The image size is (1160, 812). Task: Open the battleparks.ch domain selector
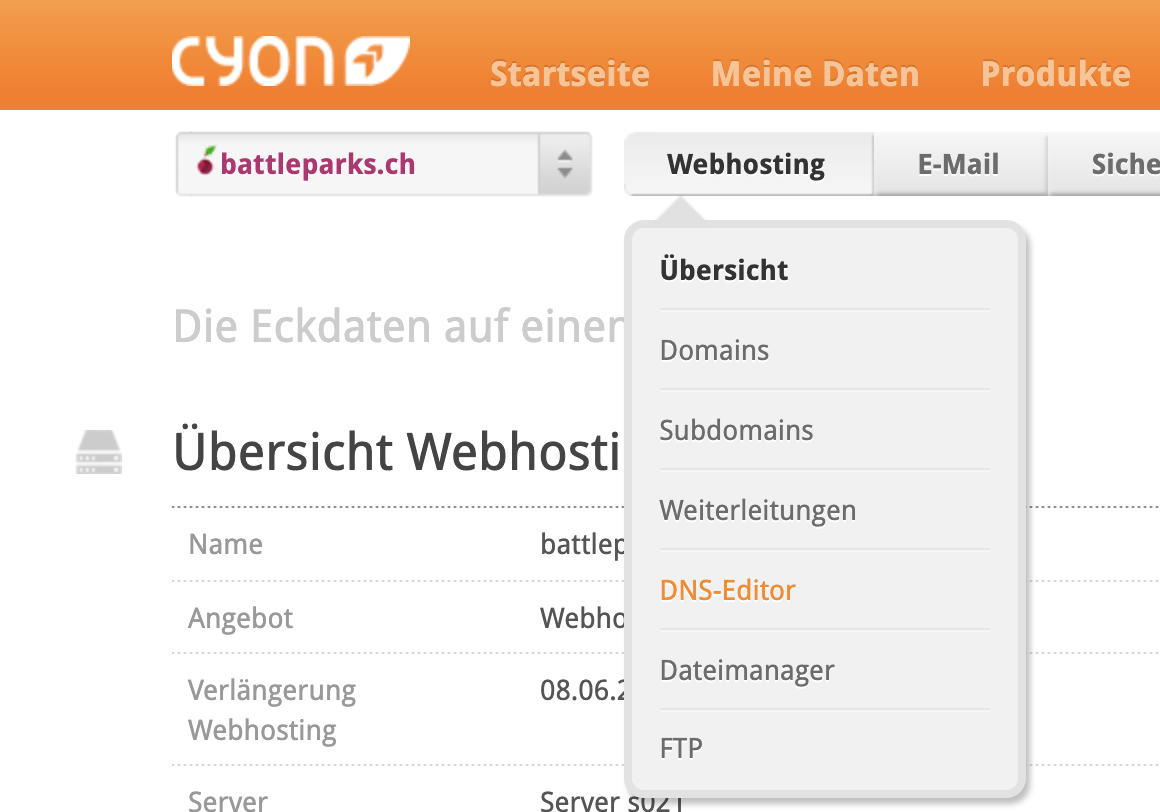click(x=383, y=164)
